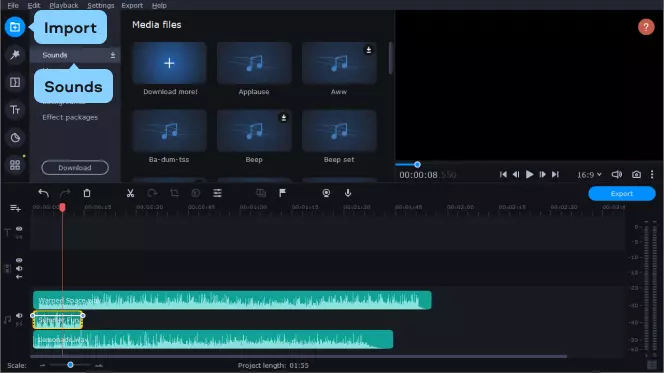664x373 pixels.
Task: Click the question mark help button
Action: [646, 27]
